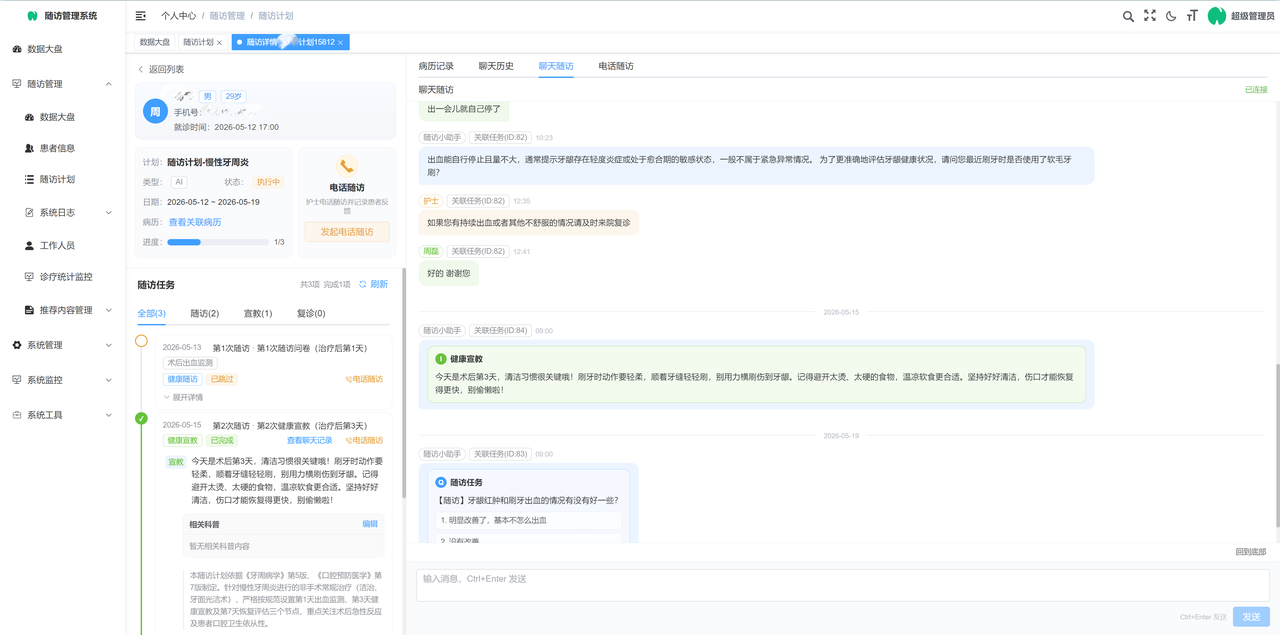Click the 已跳过 tag in first task

click(222, 379)
